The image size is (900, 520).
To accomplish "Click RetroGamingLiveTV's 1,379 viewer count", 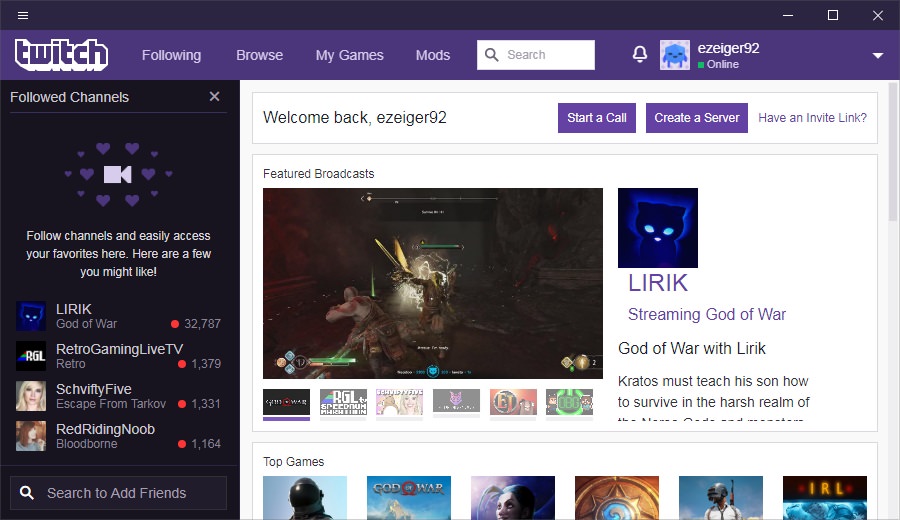I will (x=206, y=364).
